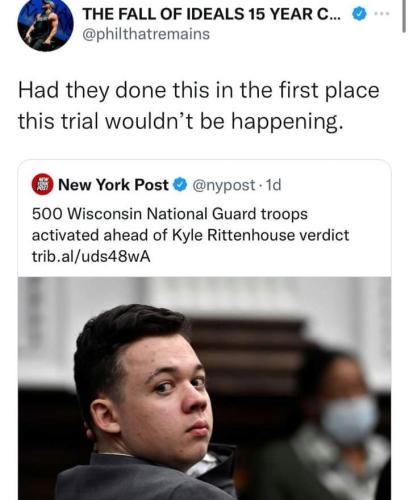
Task: Click the New York Post account name
Action: click(113, 185)
